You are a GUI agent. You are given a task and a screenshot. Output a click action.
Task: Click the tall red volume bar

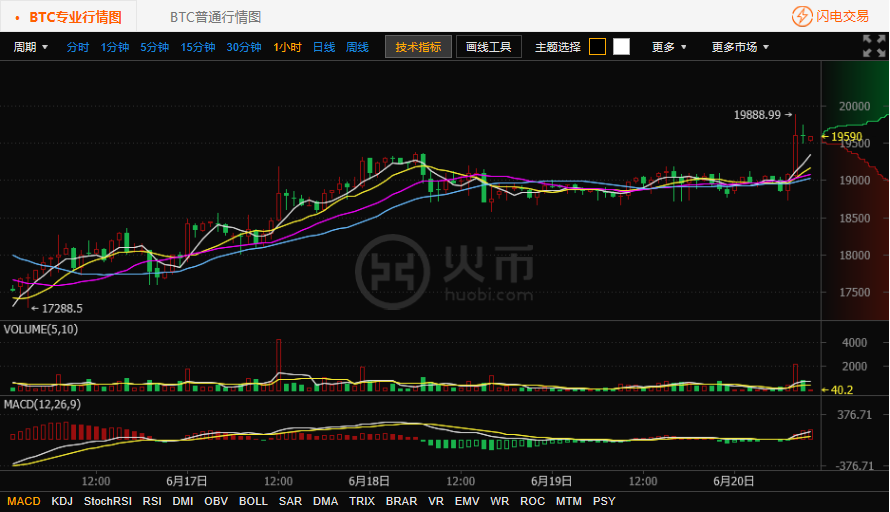coord(279,366)
